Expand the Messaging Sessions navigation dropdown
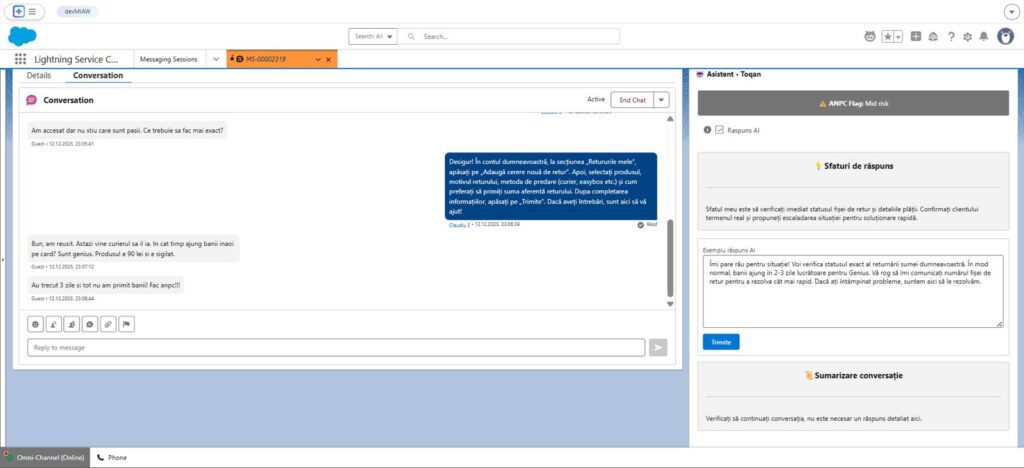 (x=216, y=60)
